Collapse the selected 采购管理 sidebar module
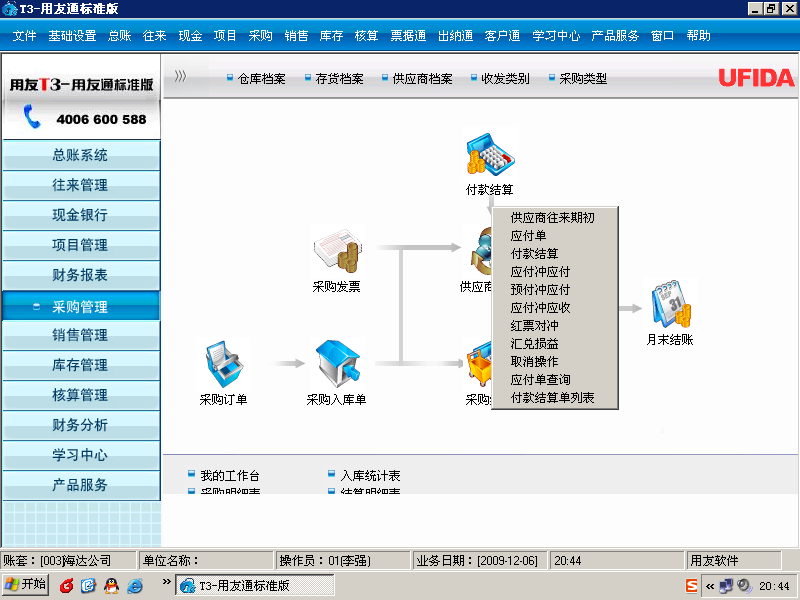Screen dimensions: 800x600 tap(81, 306)
